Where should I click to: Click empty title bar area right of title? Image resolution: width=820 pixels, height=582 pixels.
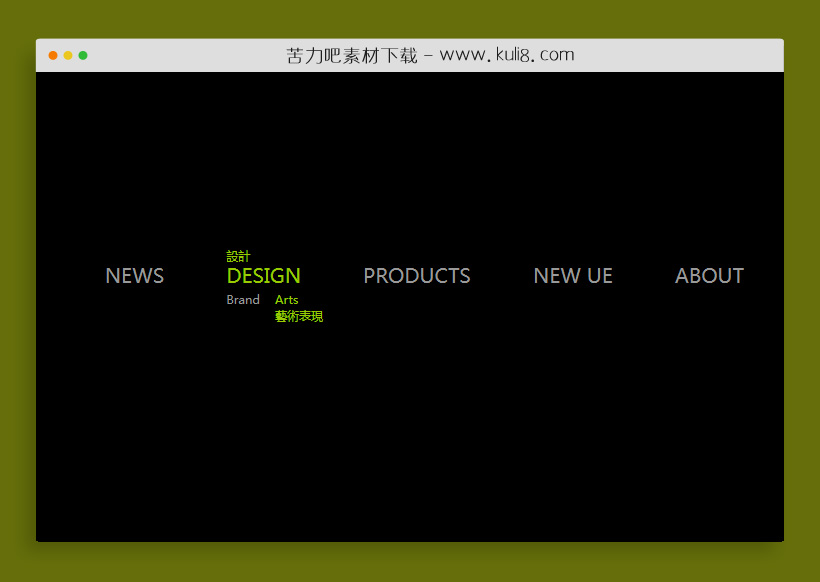680,55
